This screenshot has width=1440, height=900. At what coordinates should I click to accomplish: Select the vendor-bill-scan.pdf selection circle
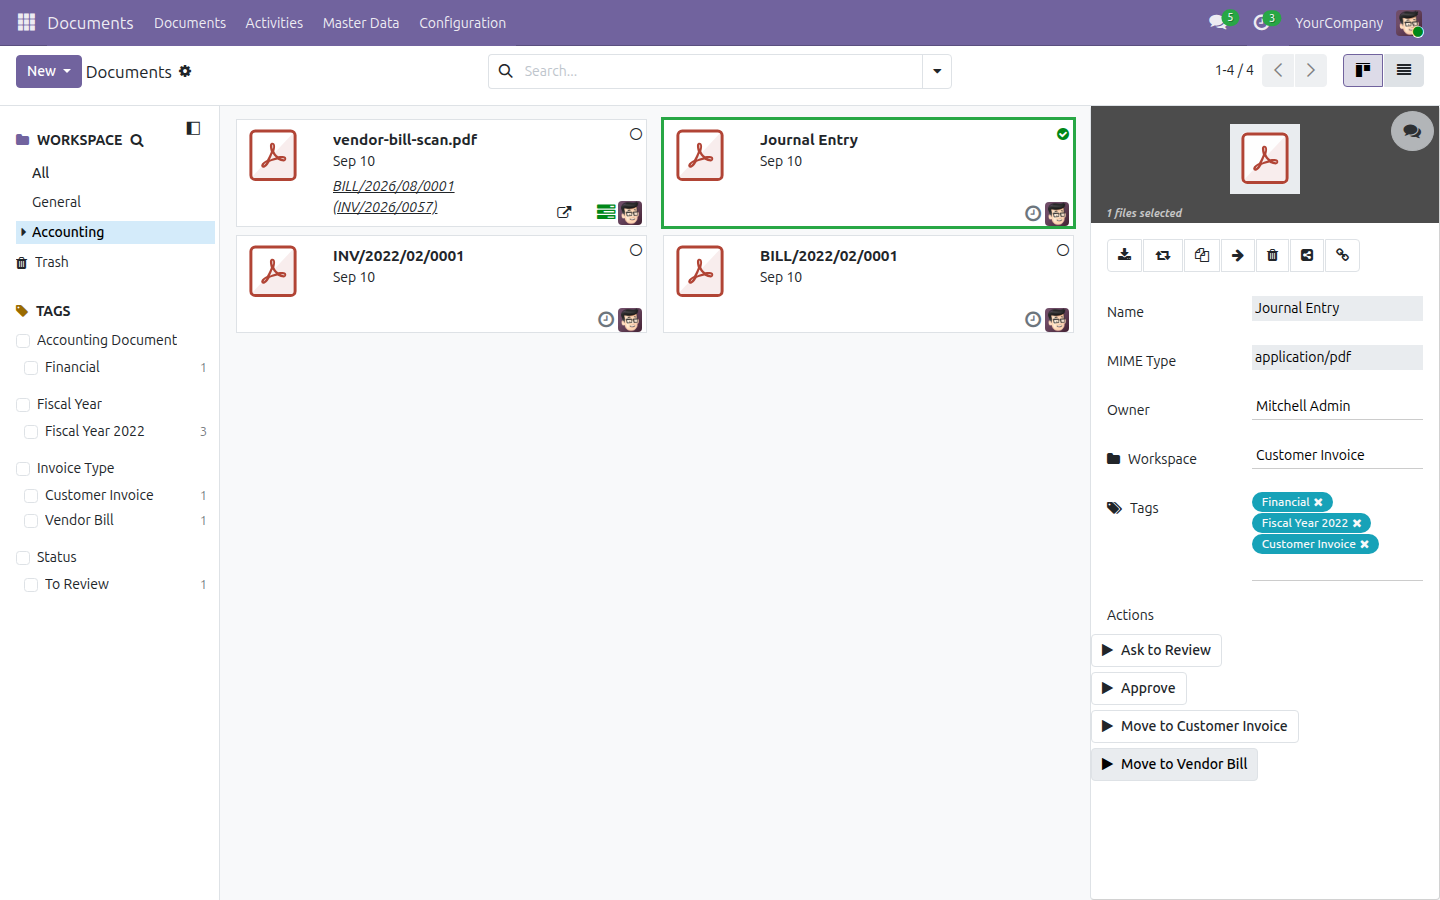coord(636,134)
